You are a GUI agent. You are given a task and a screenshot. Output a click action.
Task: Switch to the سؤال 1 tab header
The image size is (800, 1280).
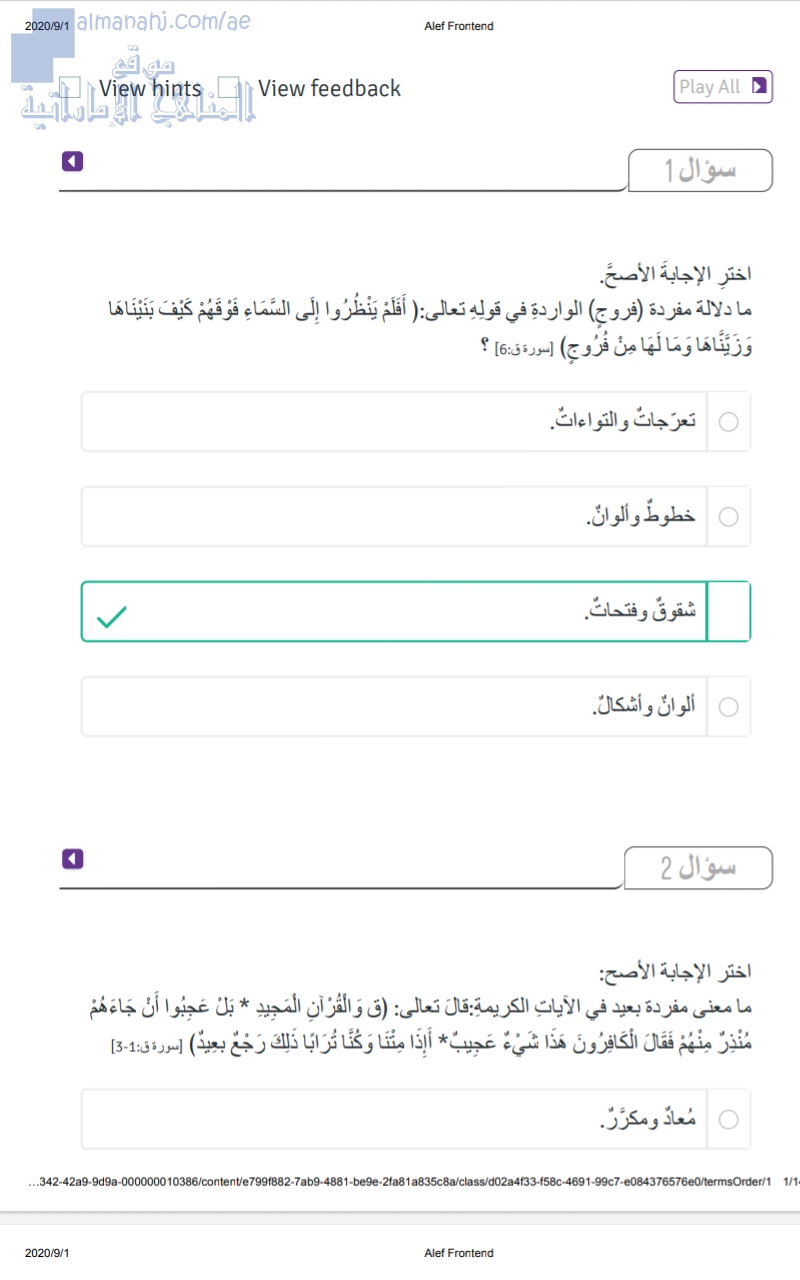(699, 170)
